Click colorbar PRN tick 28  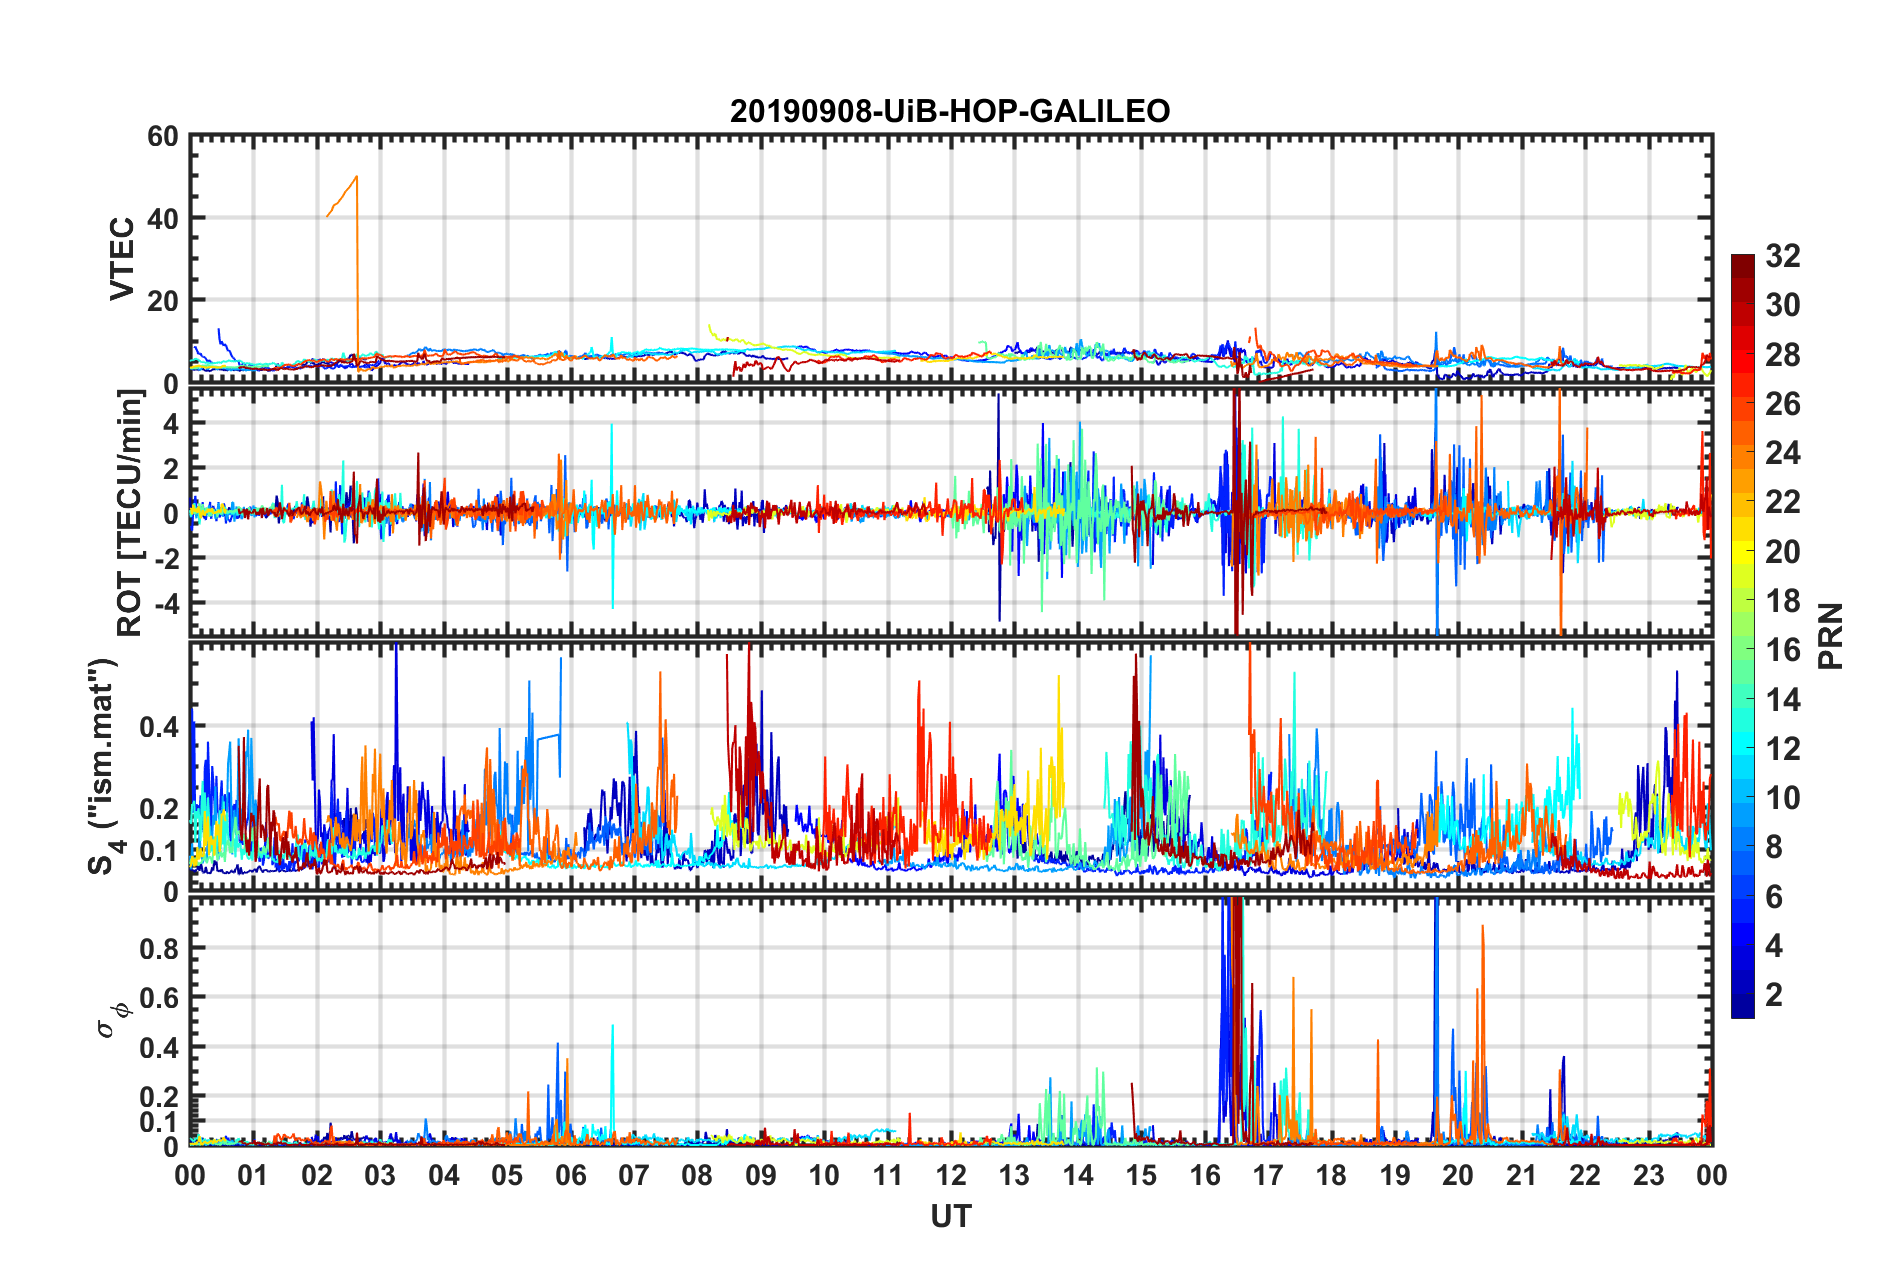(x=1782, y=355)
